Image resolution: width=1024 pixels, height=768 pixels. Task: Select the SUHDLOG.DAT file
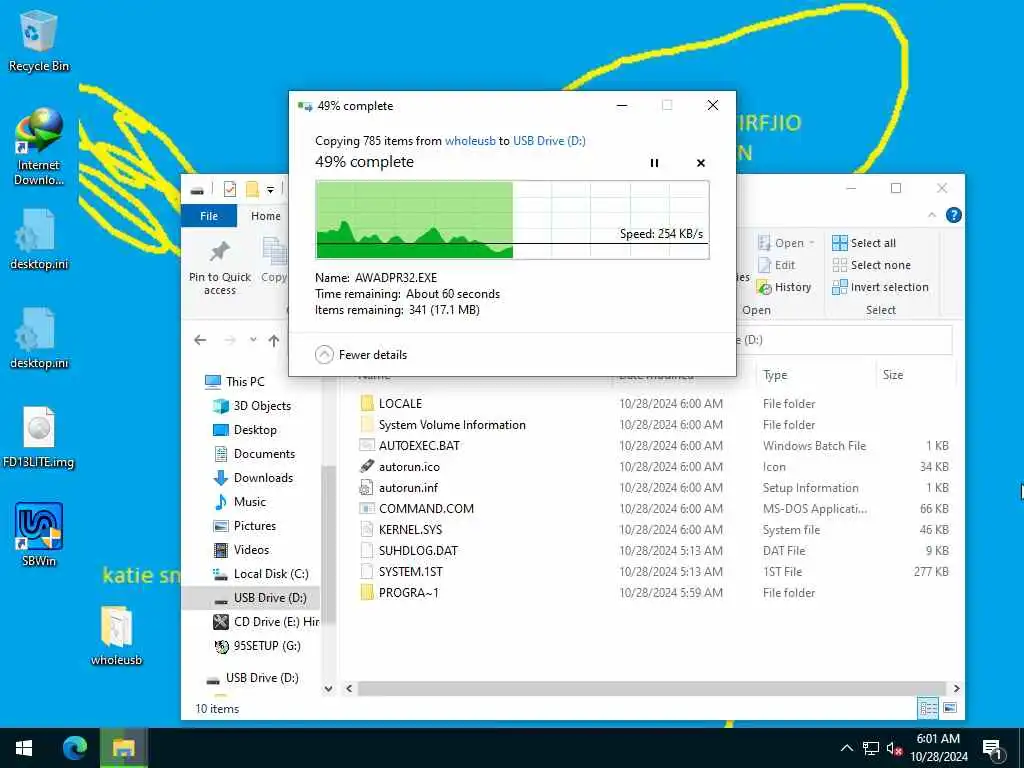(x=418, y=551)
